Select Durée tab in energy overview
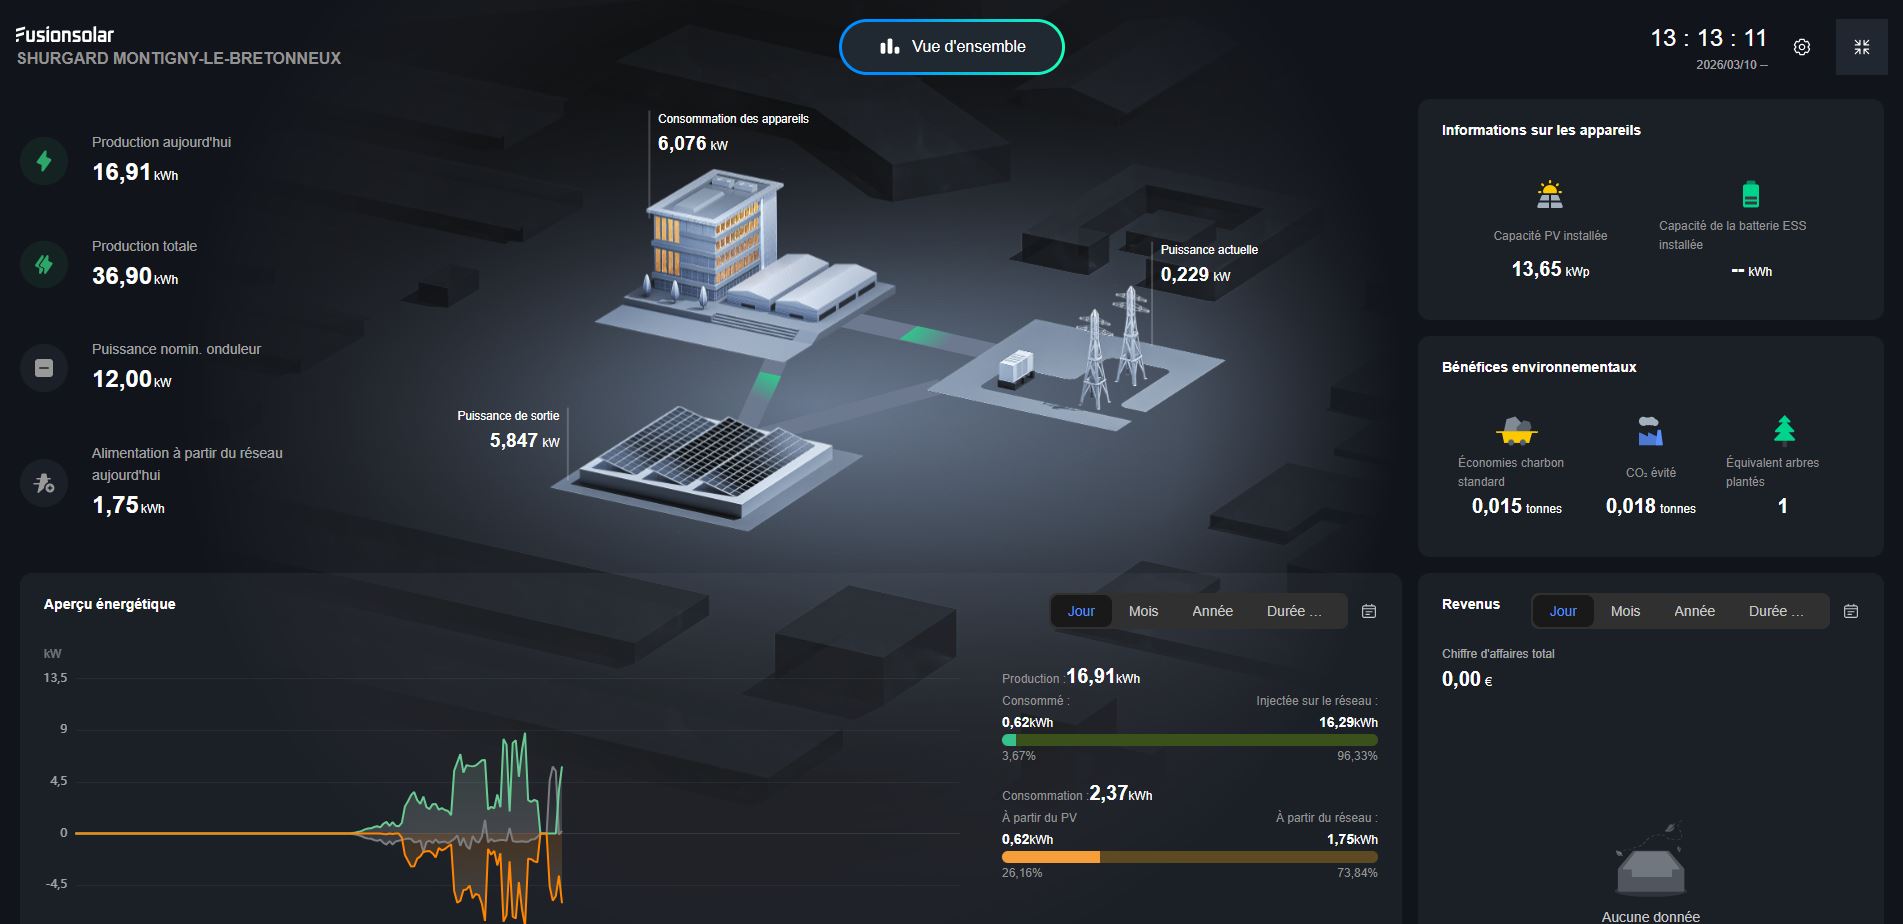This screenshot has height=924, width=1903. [1293, 611]
